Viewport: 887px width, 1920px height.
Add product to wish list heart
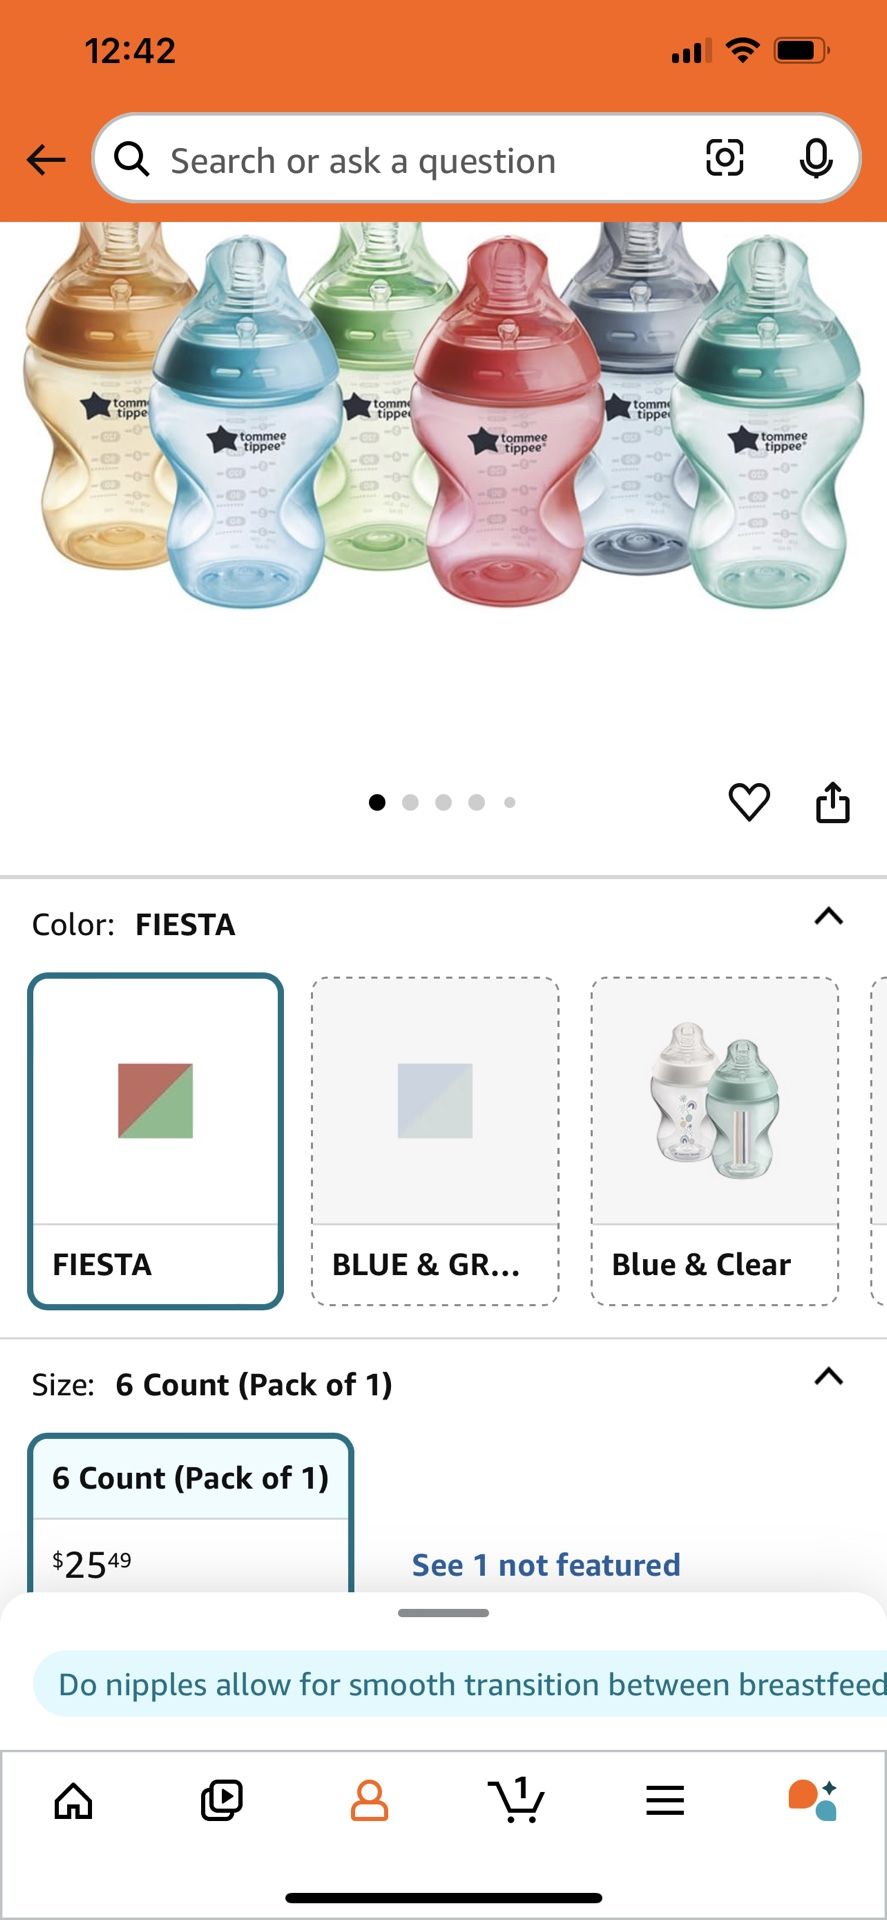click(x=748, y=802)
